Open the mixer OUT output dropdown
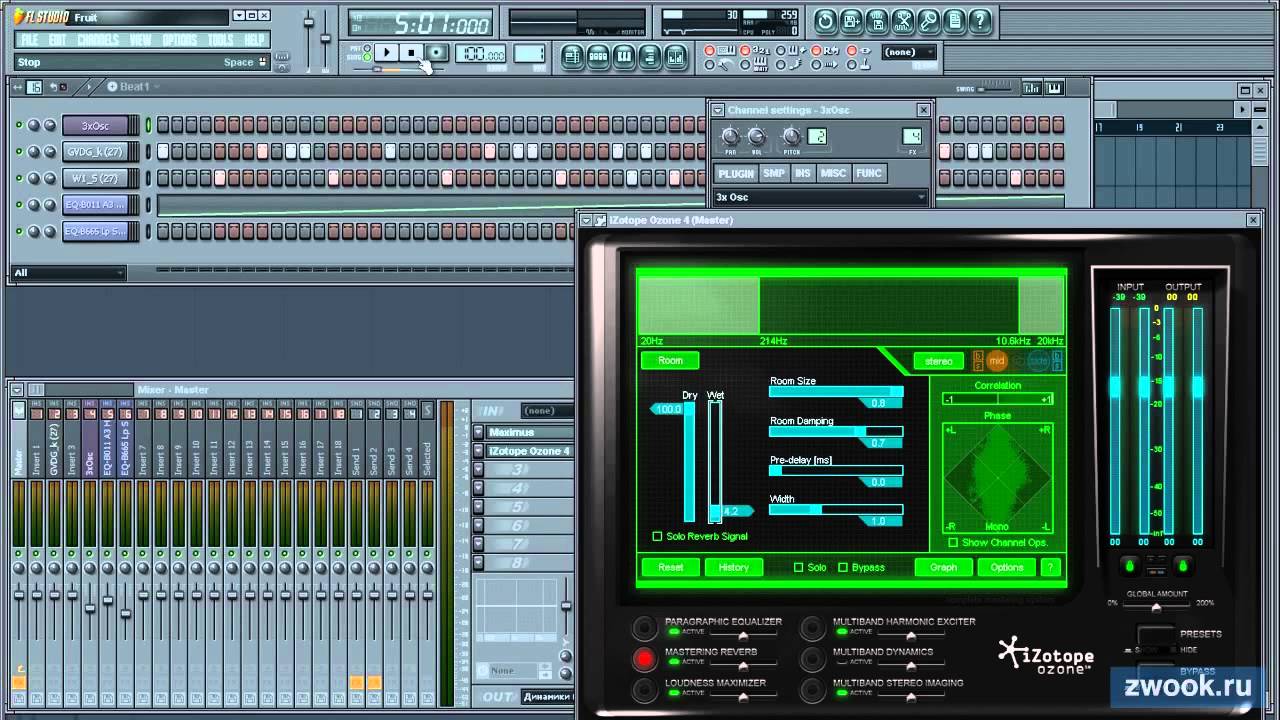The image size is (1280, 720). (548, 697)
